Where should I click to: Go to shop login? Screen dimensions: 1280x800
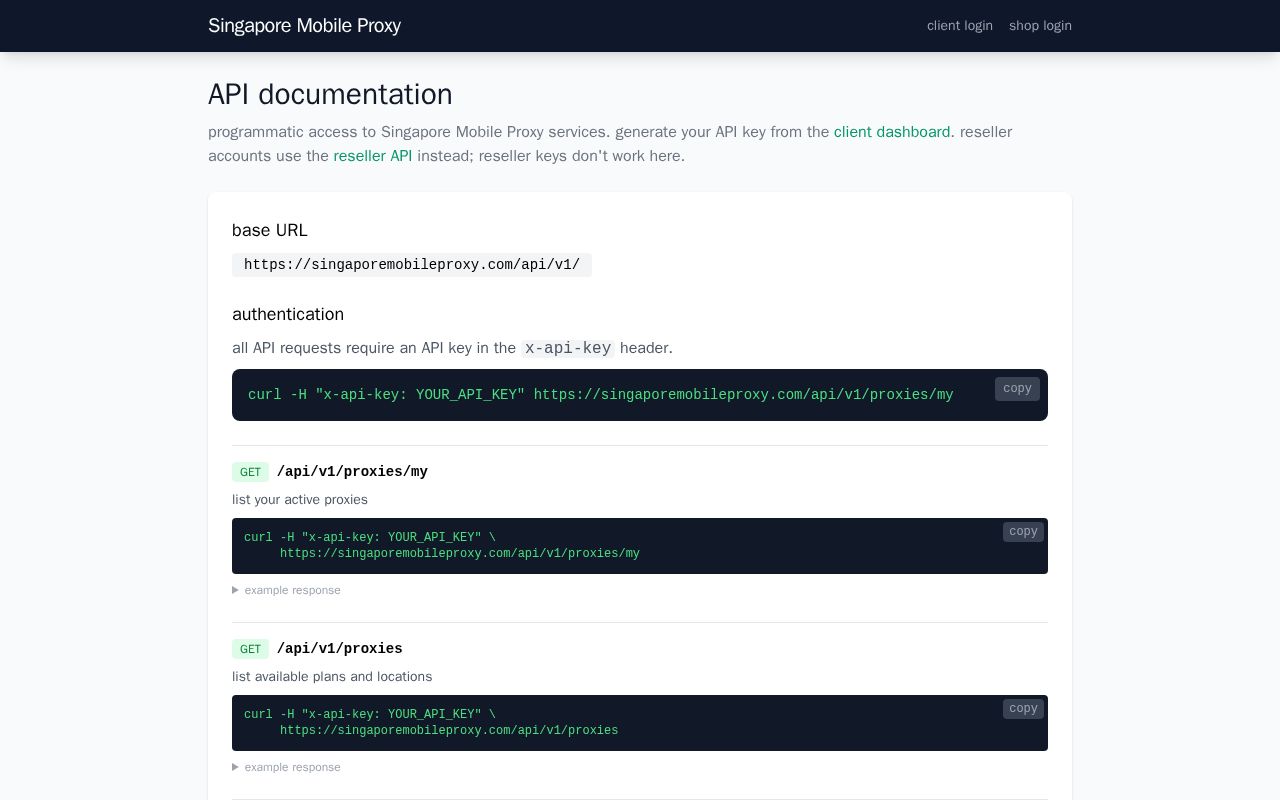coord(1040,26)
